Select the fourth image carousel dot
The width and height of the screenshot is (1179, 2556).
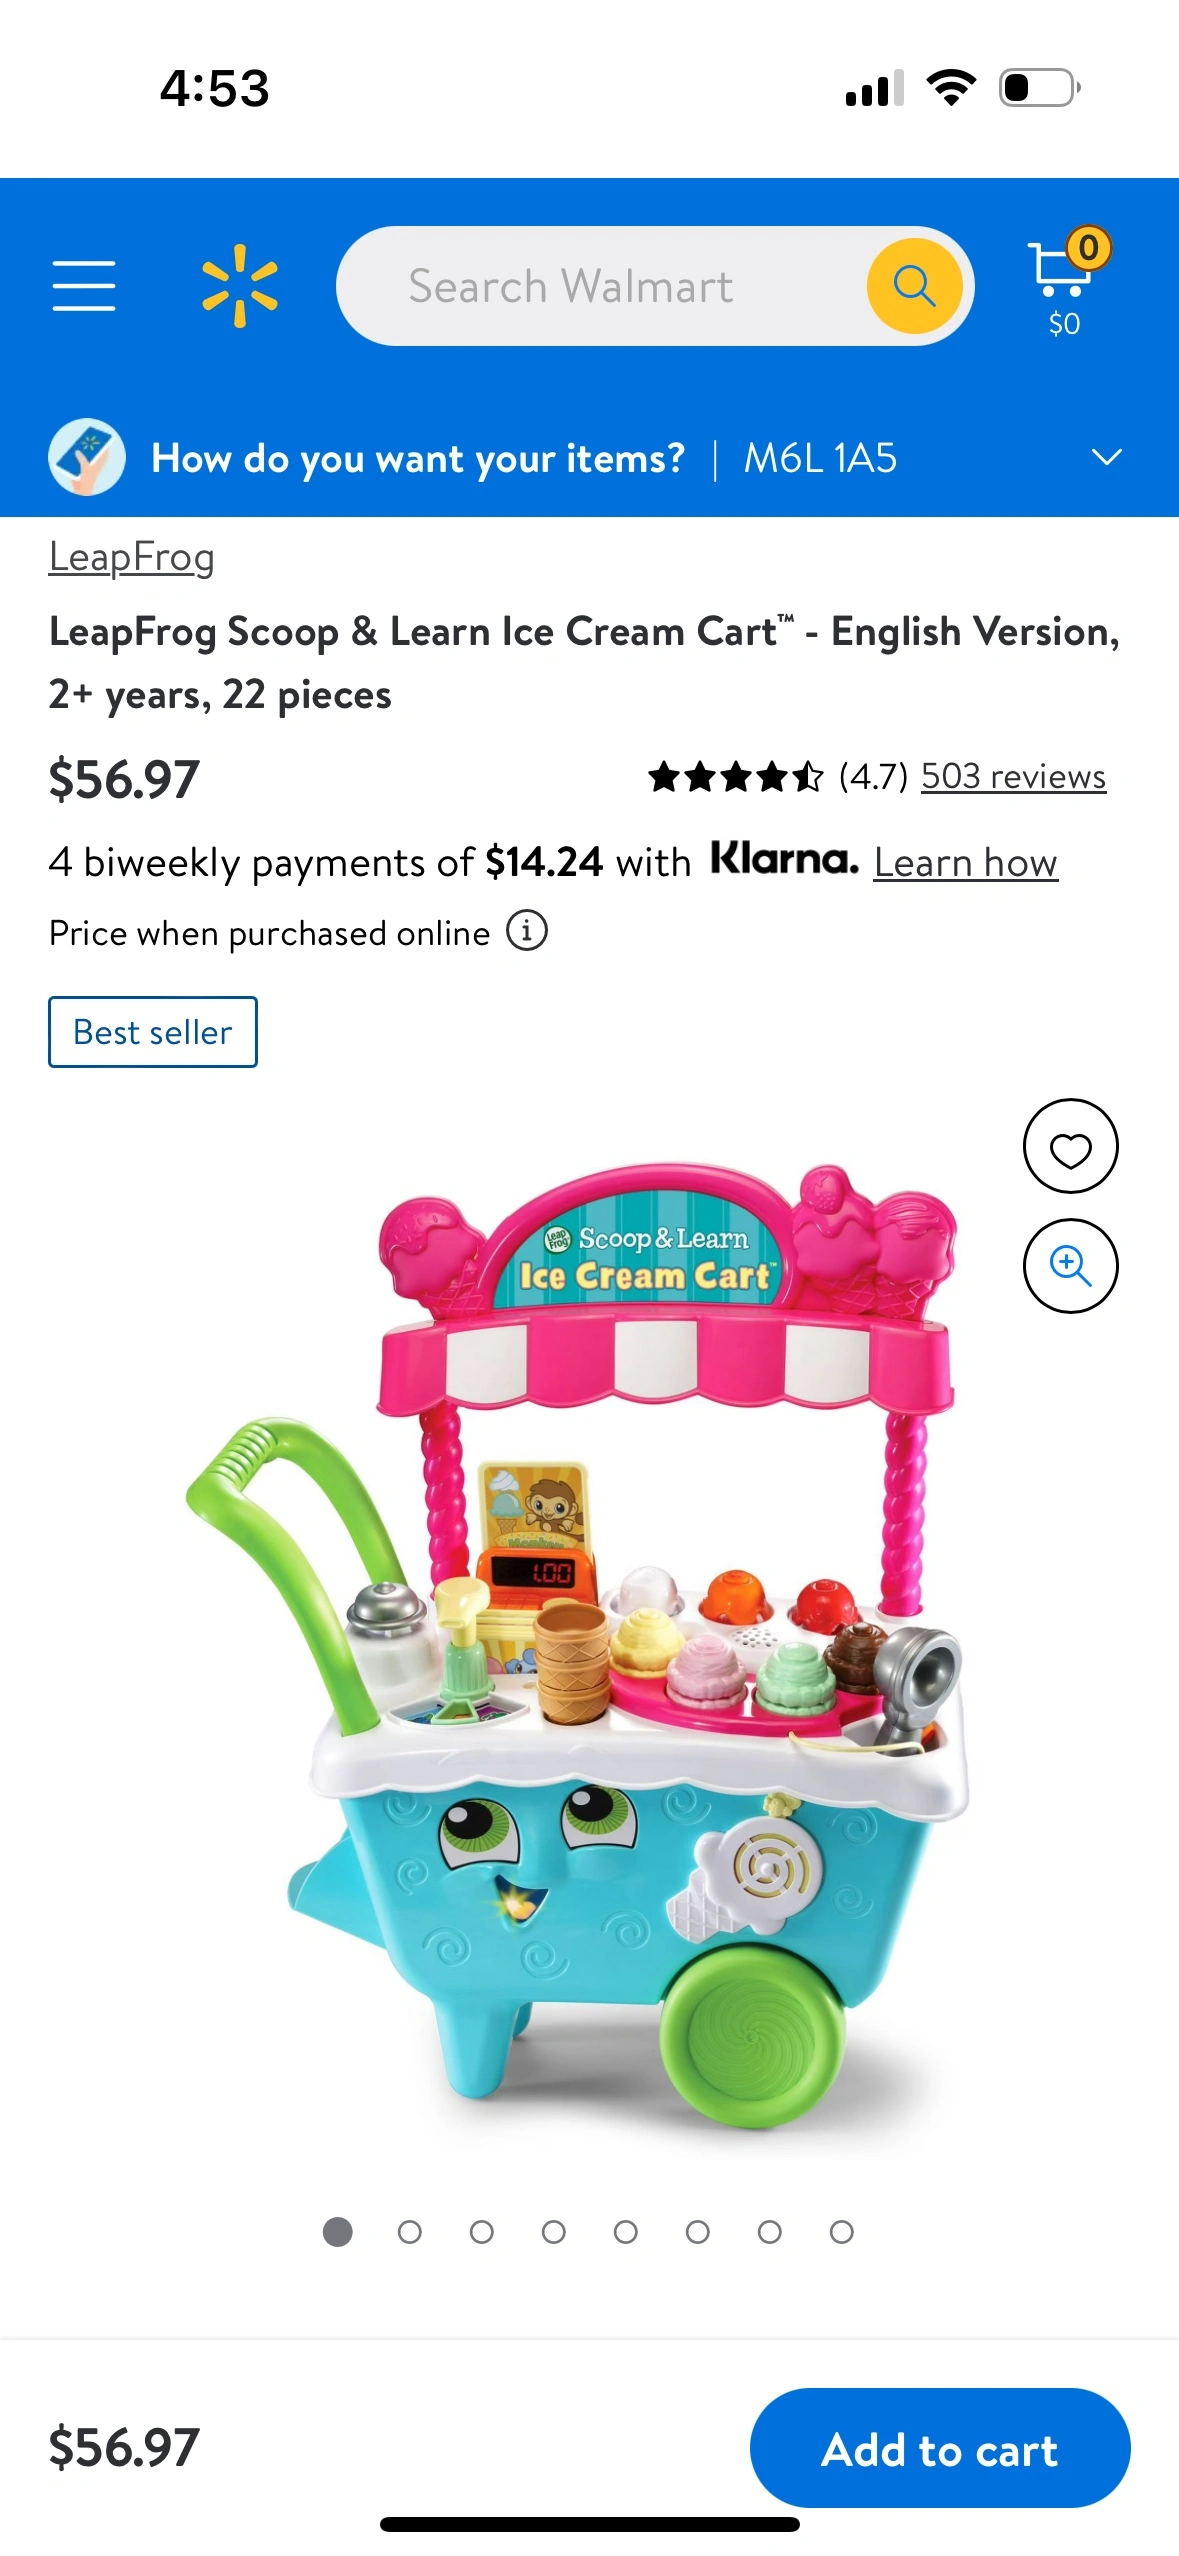coord(554,2232)
